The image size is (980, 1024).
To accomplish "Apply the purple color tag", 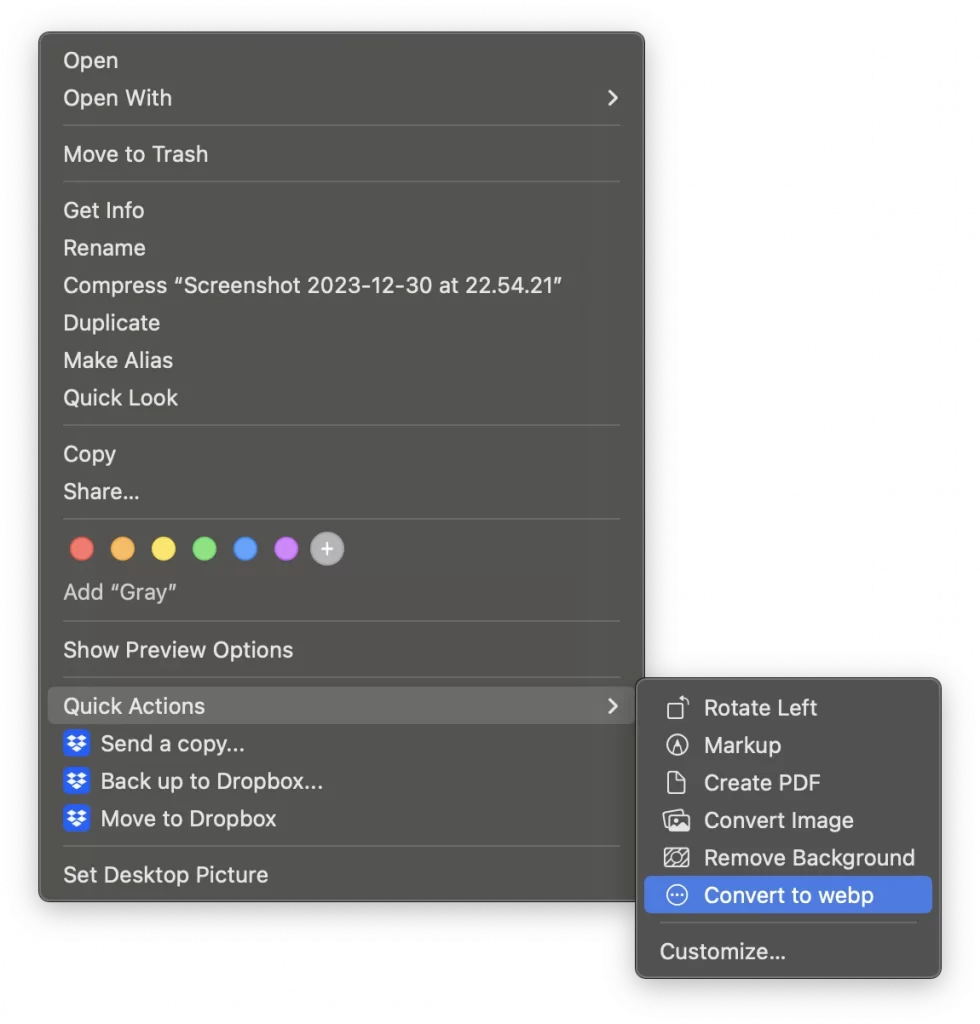I will pyautogui.click(x=286, y=549).
